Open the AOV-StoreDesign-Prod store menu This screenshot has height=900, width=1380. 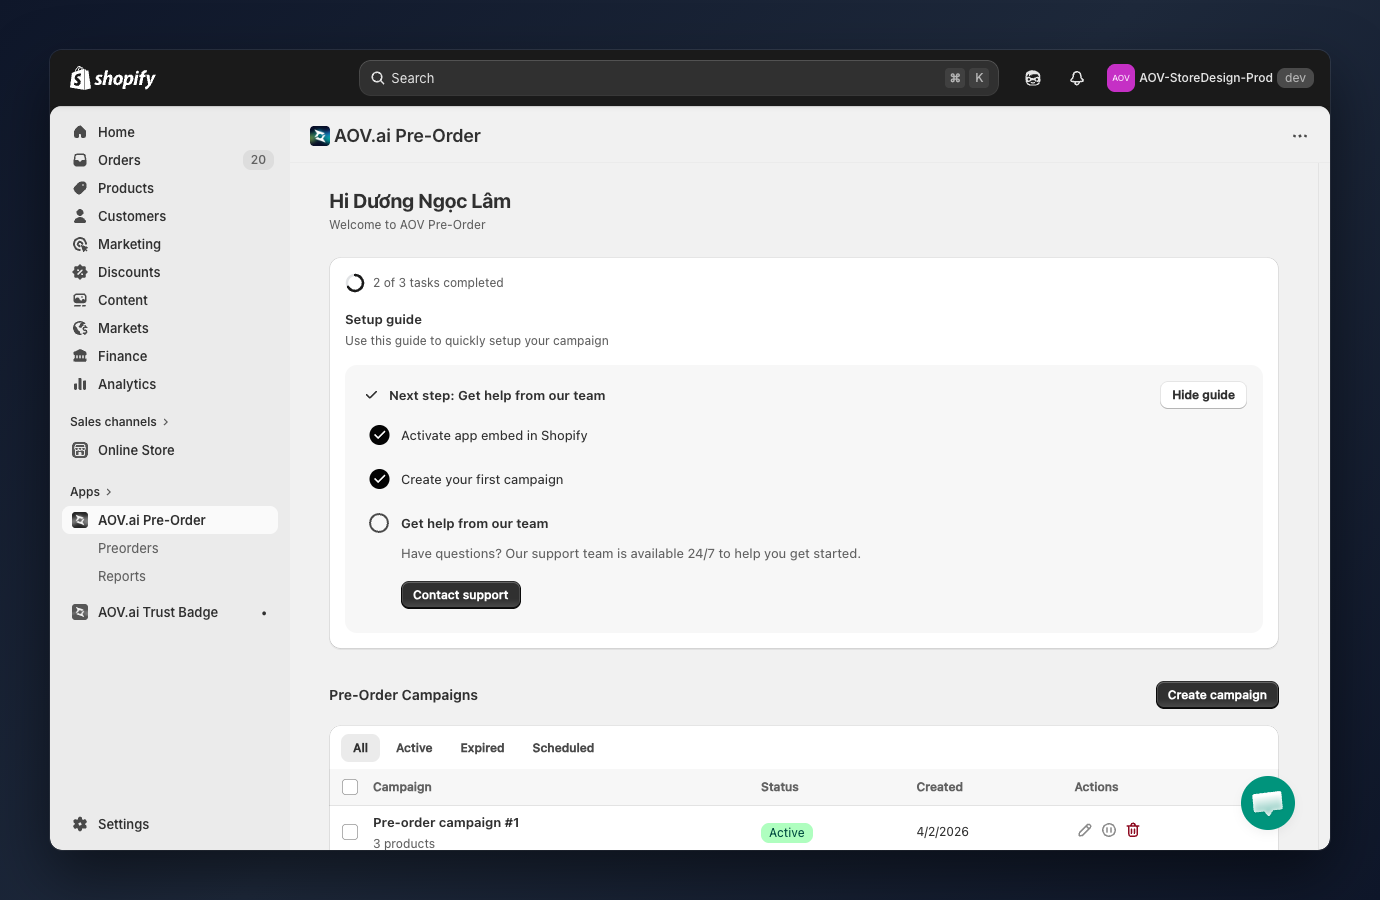pyautogui.click(x=1210, y=78)
